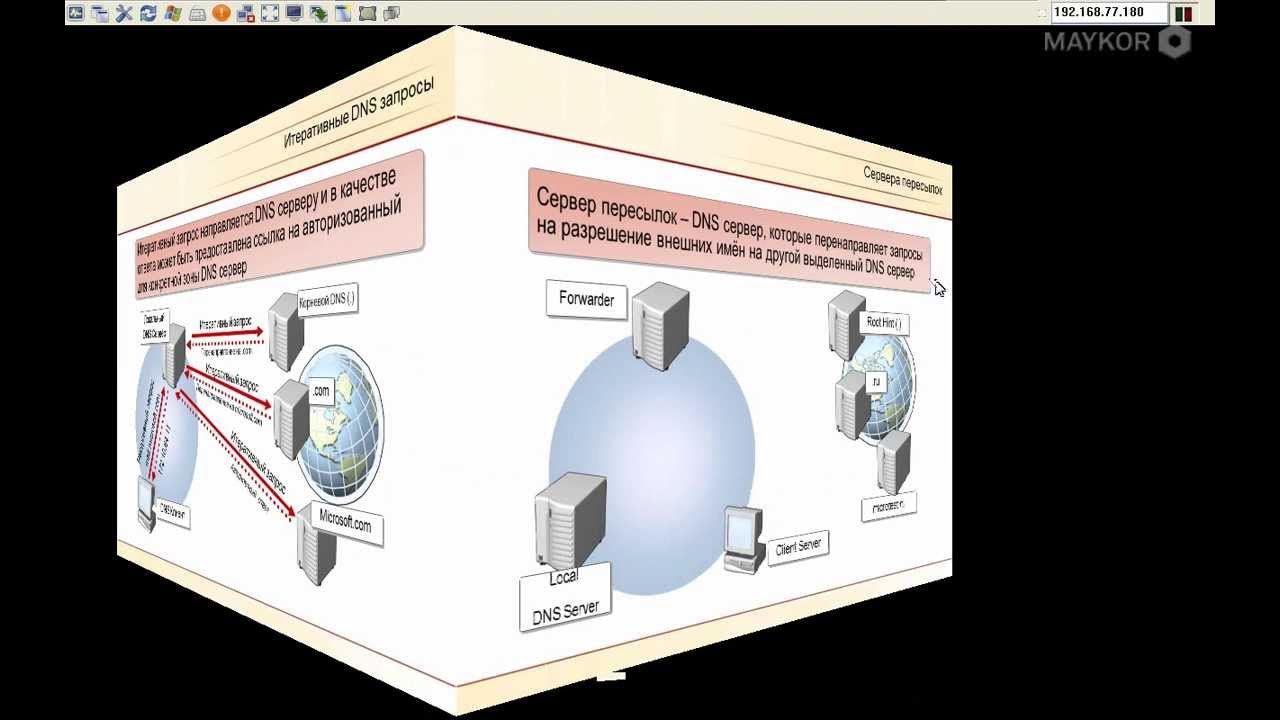Click the Windows flag toolbar icon
This screenshot has width=1280, height=720.
(x=173, y=13)
